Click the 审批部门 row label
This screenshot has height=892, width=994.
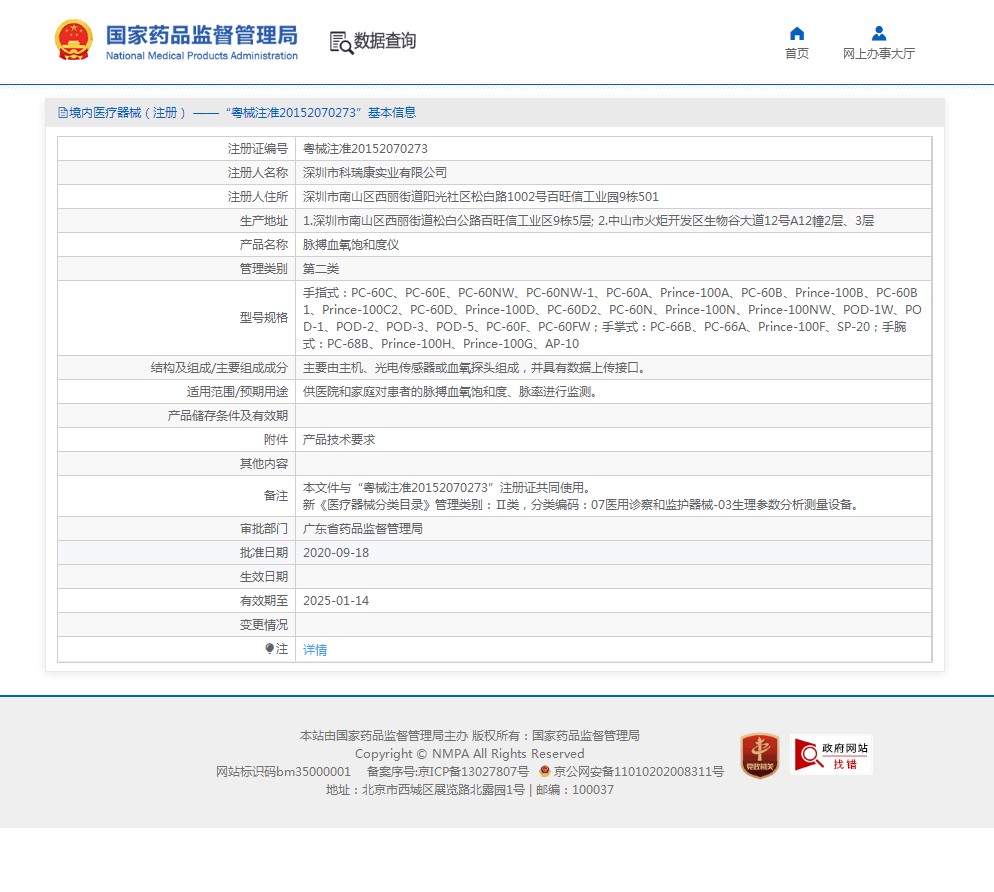[x=264, y=529]
